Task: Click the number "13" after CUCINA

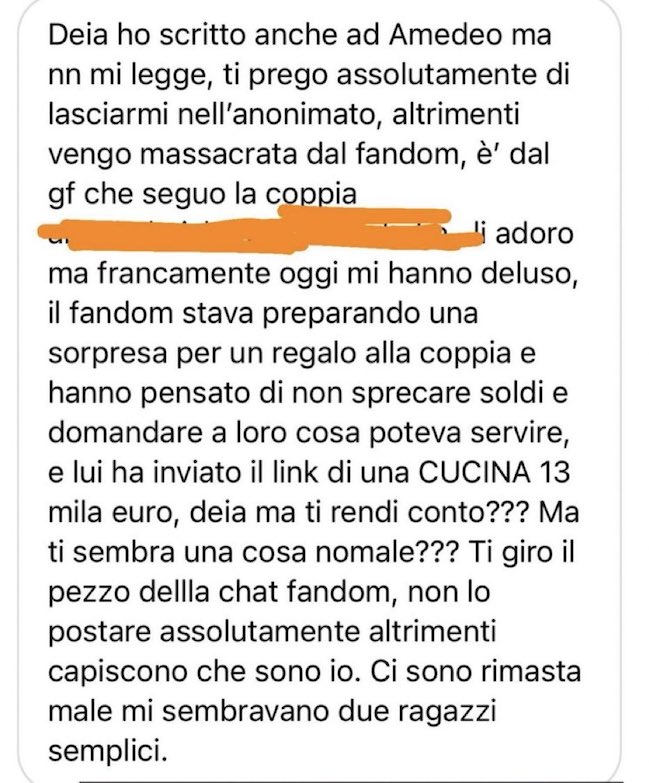Action: (555, 472)
